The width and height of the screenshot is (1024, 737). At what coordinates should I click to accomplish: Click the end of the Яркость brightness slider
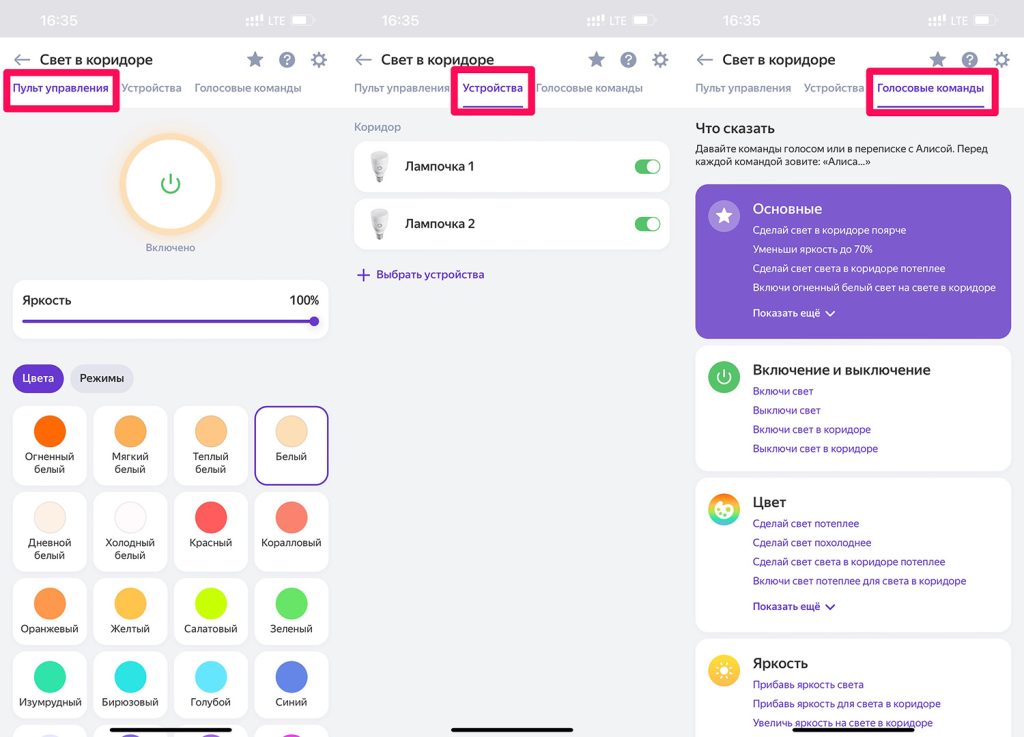point(314,321)
